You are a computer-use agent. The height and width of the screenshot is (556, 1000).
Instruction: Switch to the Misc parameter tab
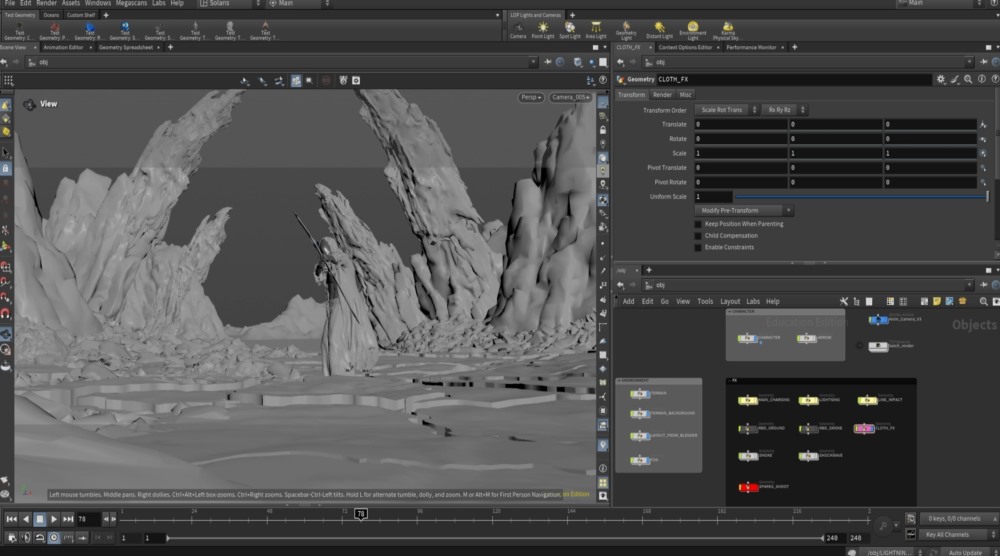[x=685, y=94]
